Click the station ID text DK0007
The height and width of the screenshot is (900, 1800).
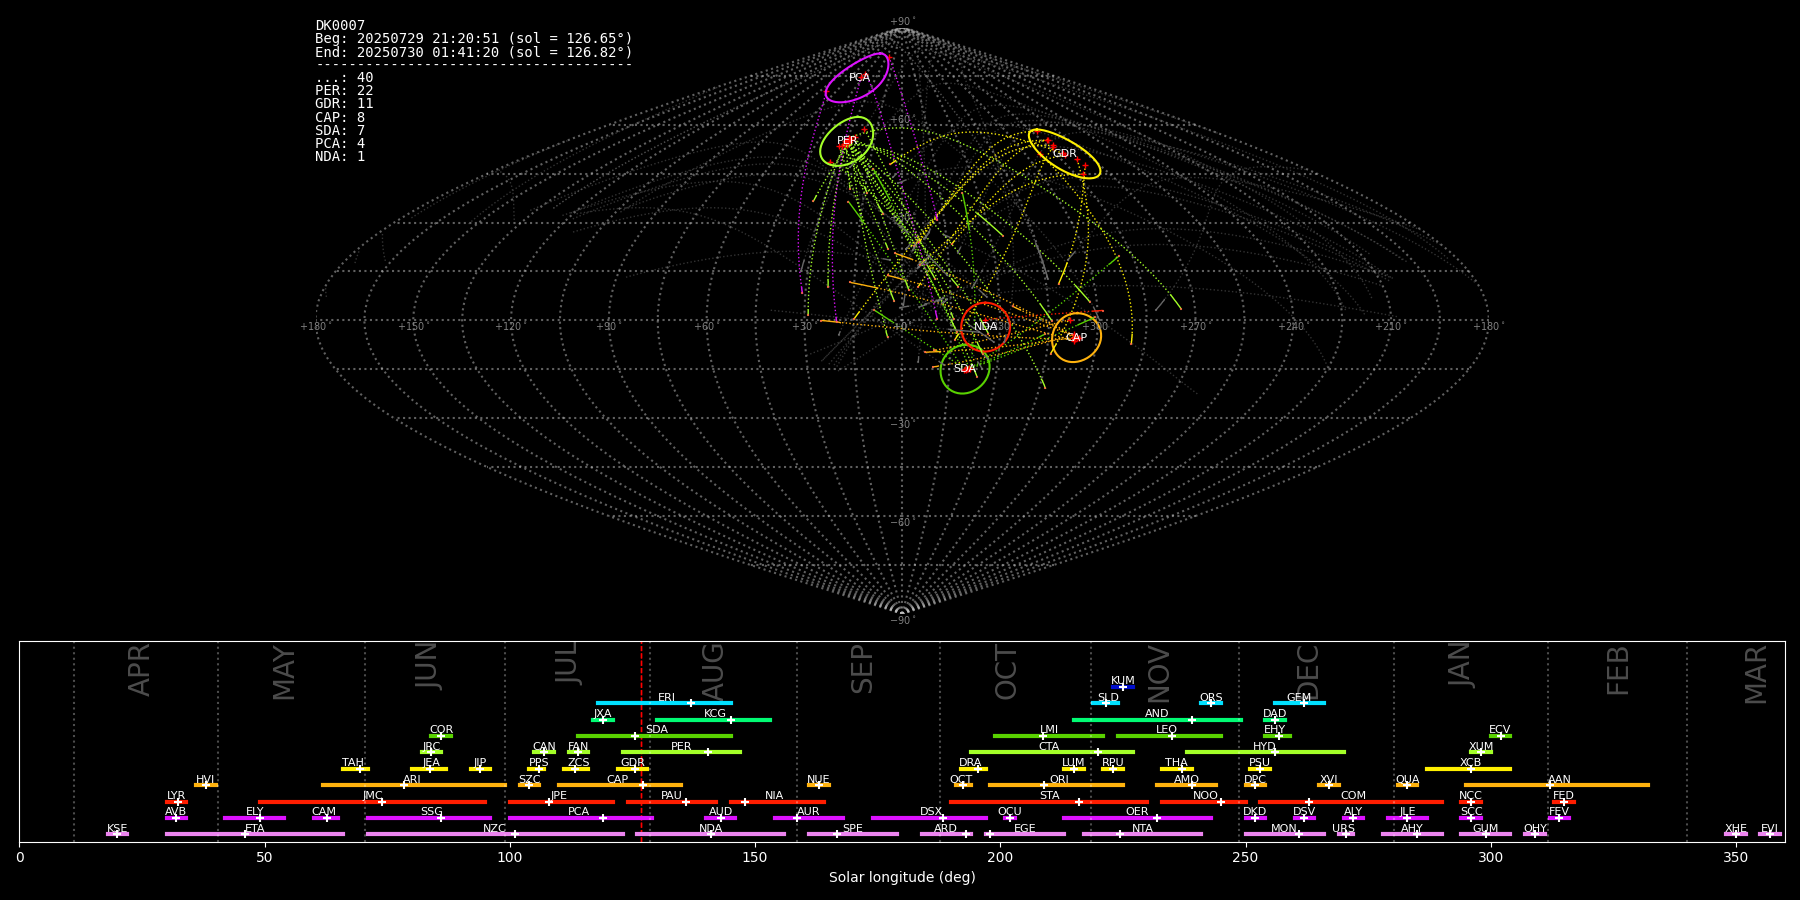(340, 25)
